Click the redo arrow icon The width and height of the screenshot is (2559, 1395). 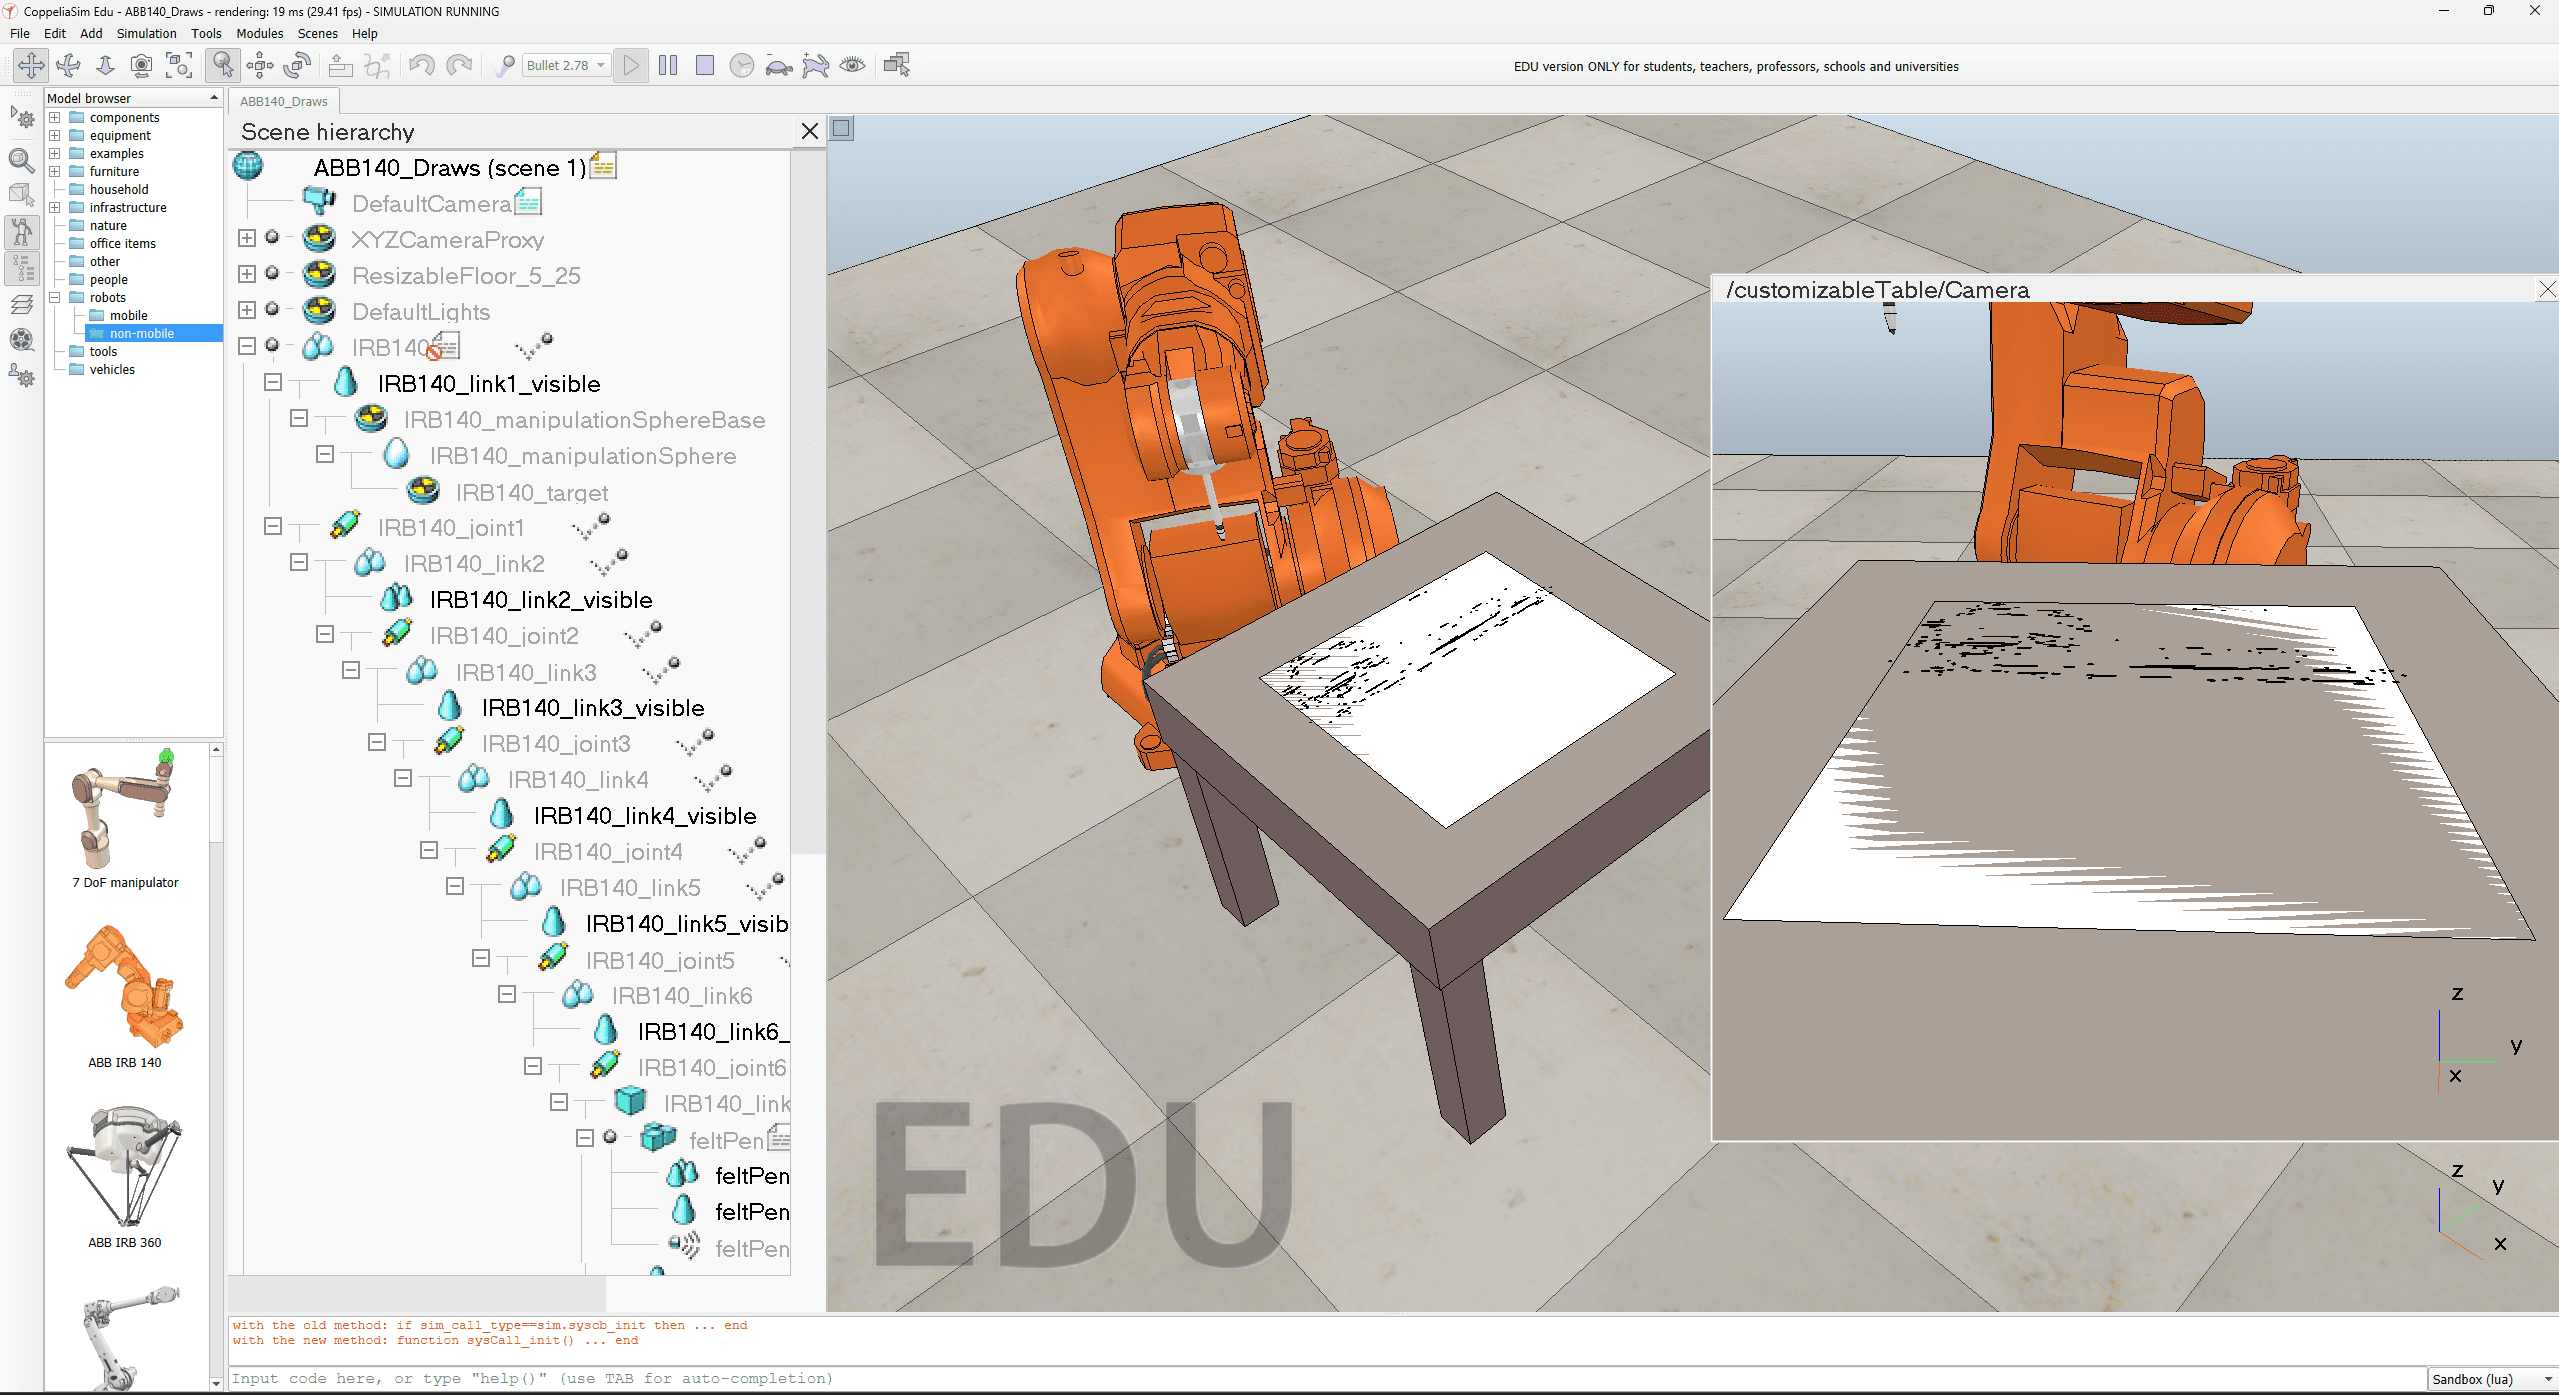[x=459, y=66]
